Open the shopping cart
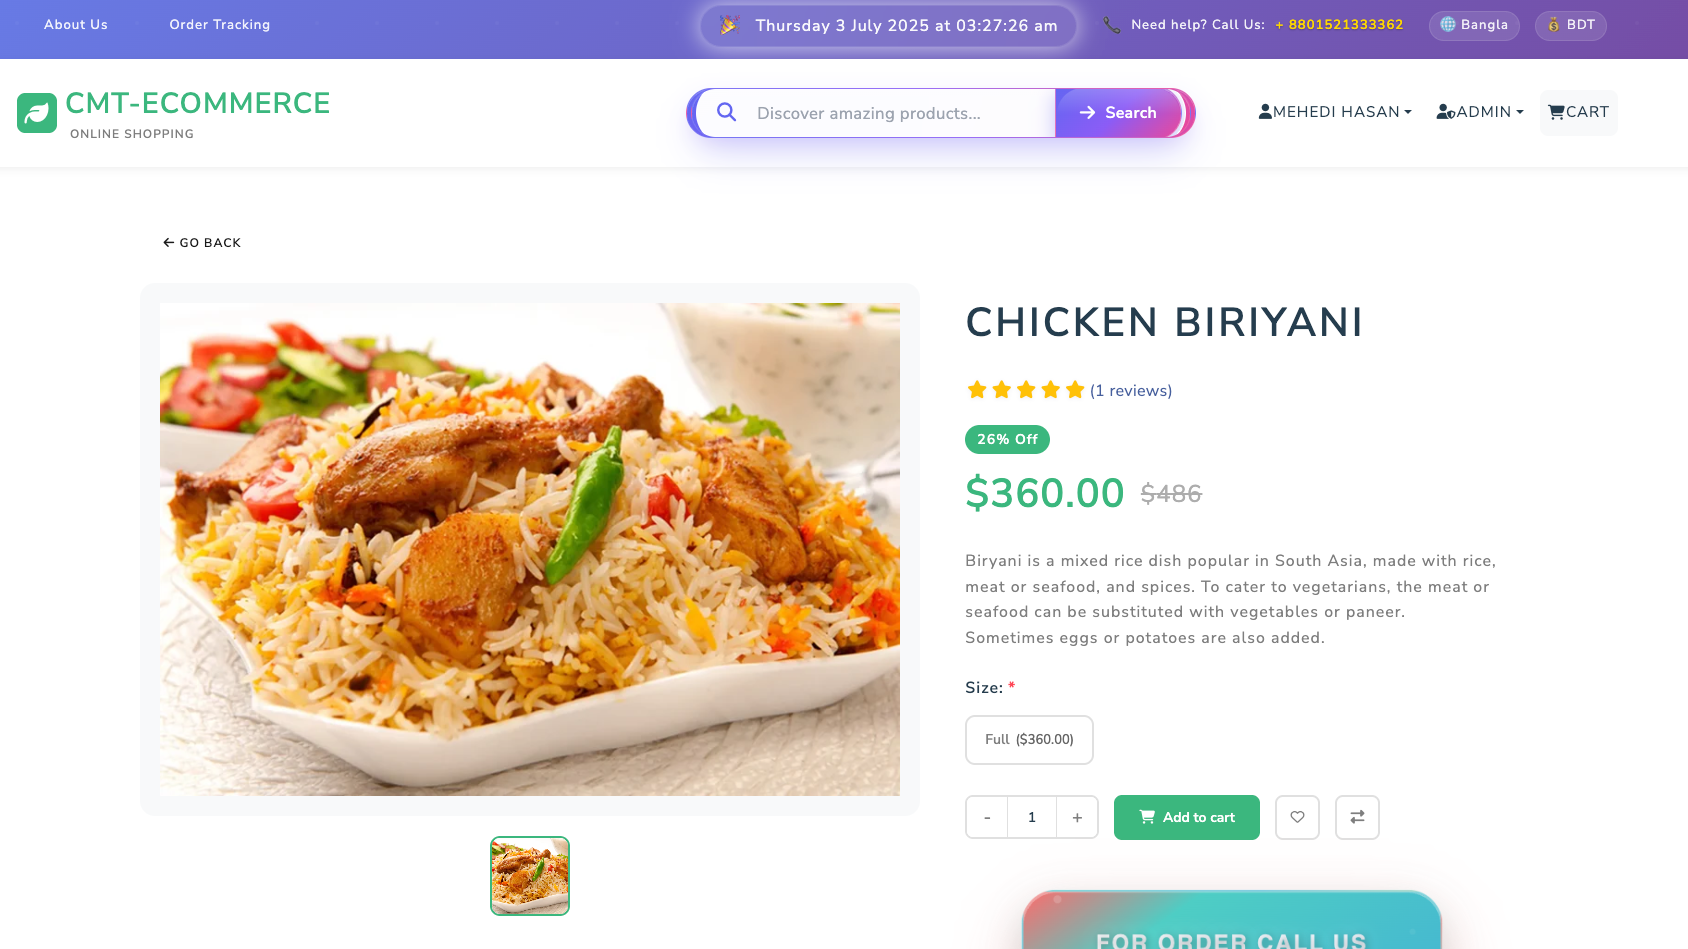This screenshot has width=1688, height=949. click(x=1578, y=112)
